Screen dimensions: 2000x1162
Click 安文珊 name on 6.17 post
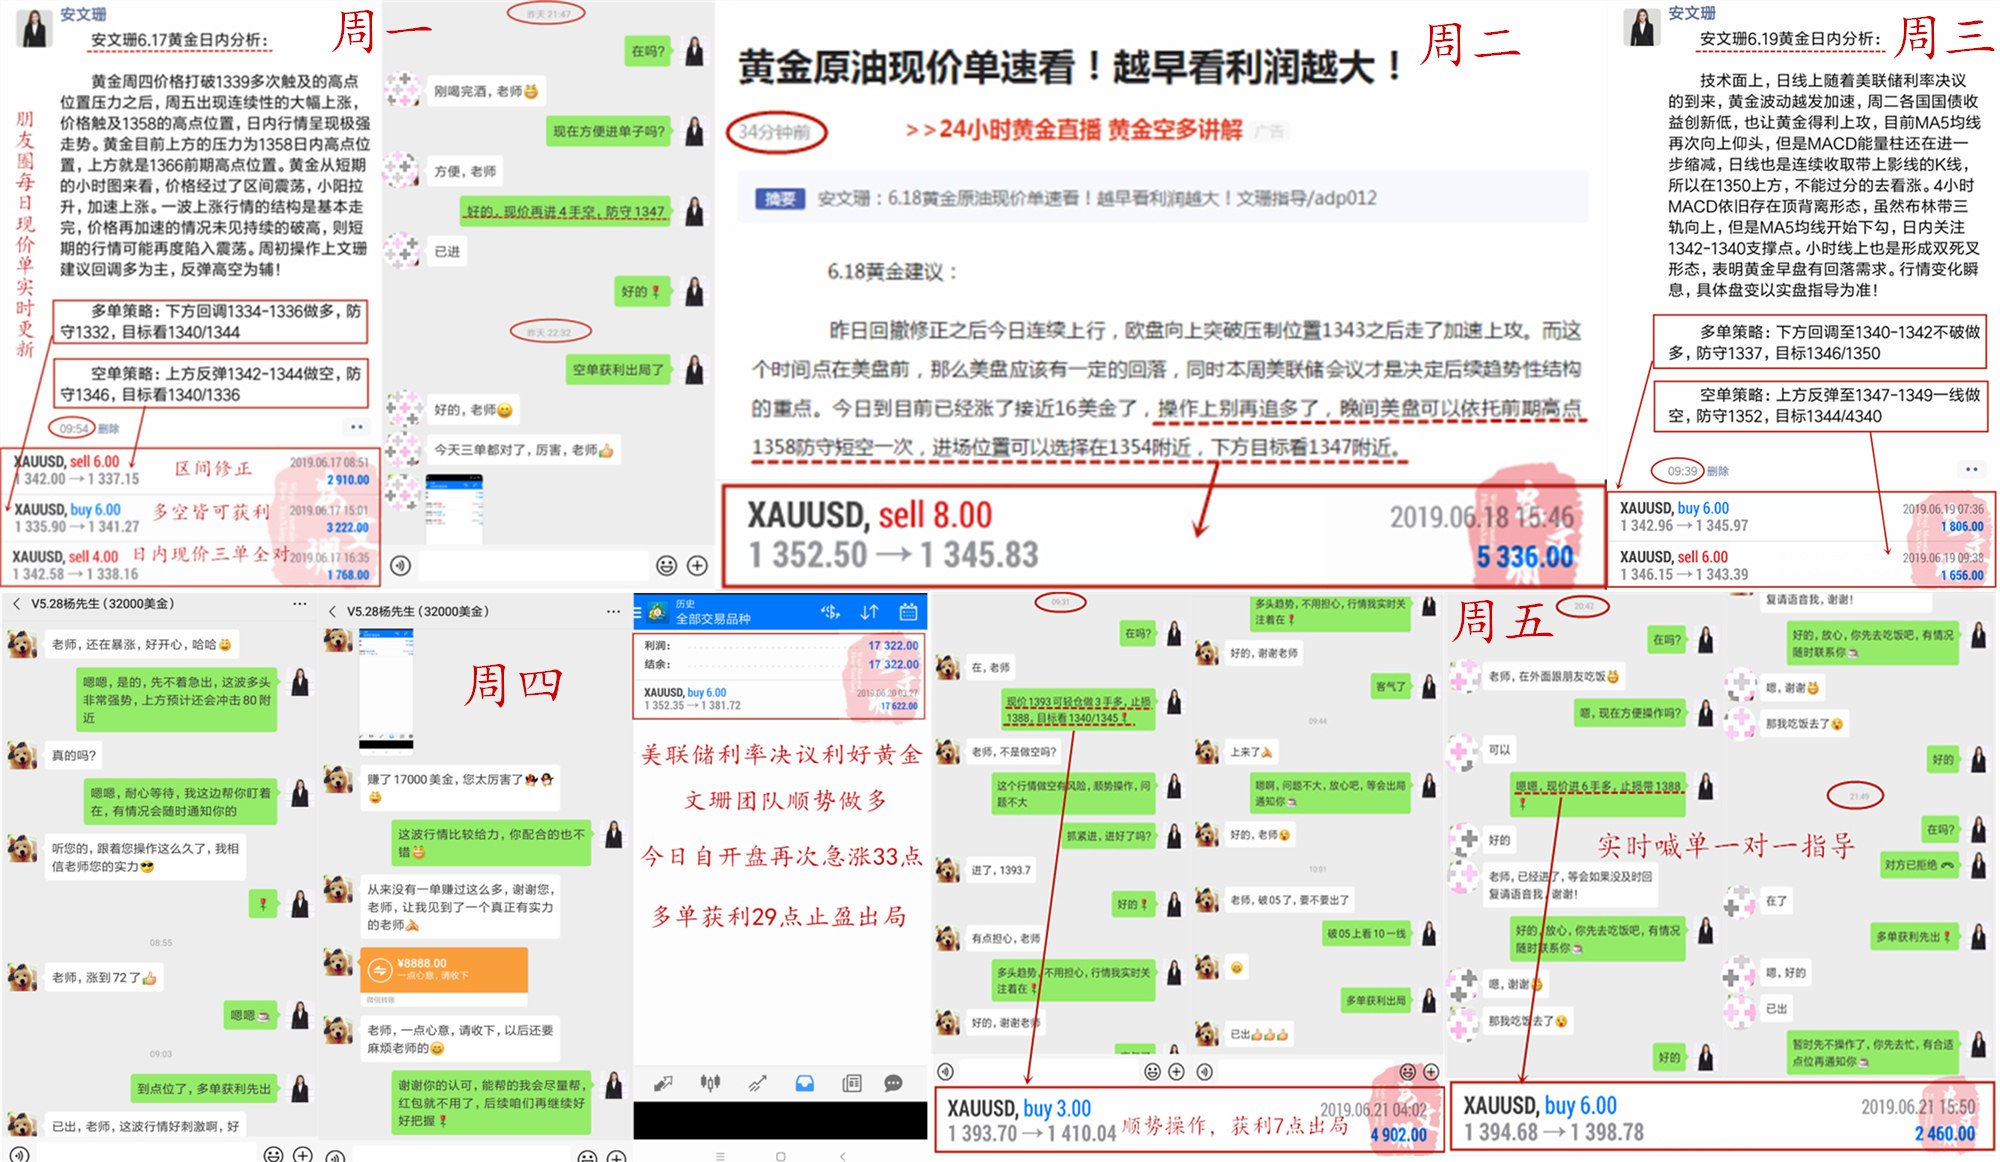click(x=83, y=14)
